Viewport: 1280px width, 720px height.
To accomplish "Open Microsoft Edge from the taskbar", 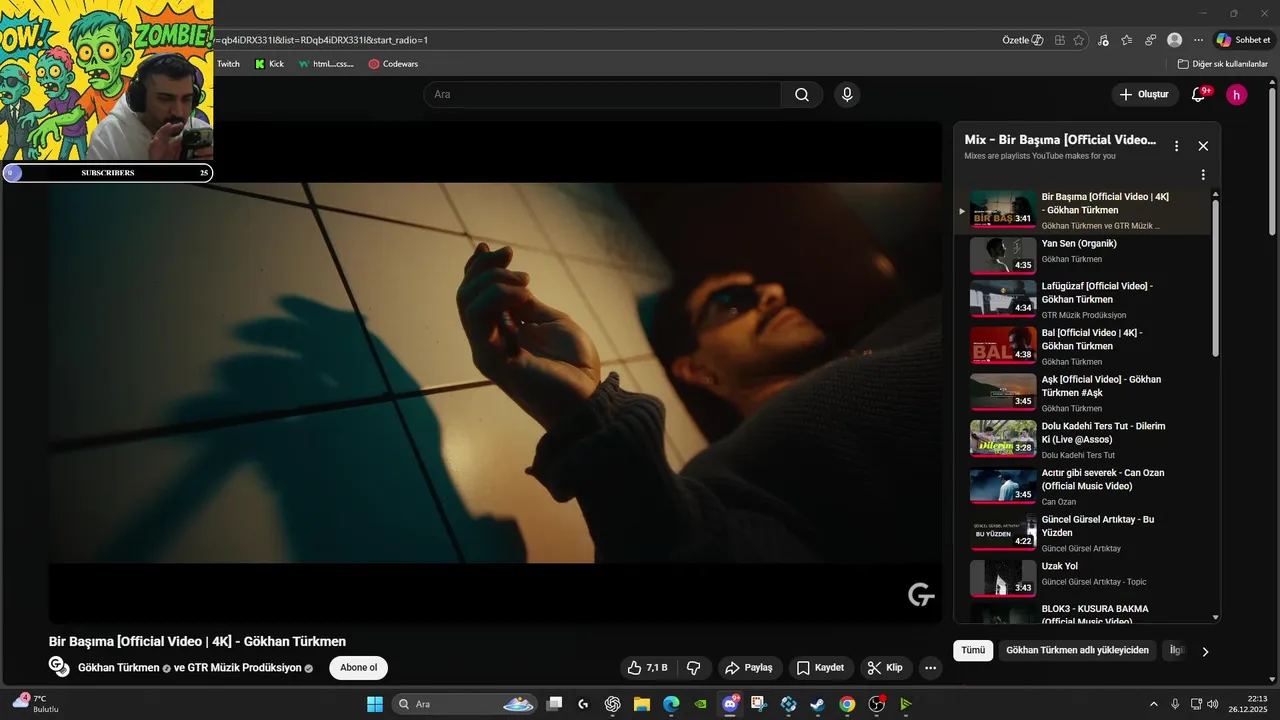I will coord(671,704).
